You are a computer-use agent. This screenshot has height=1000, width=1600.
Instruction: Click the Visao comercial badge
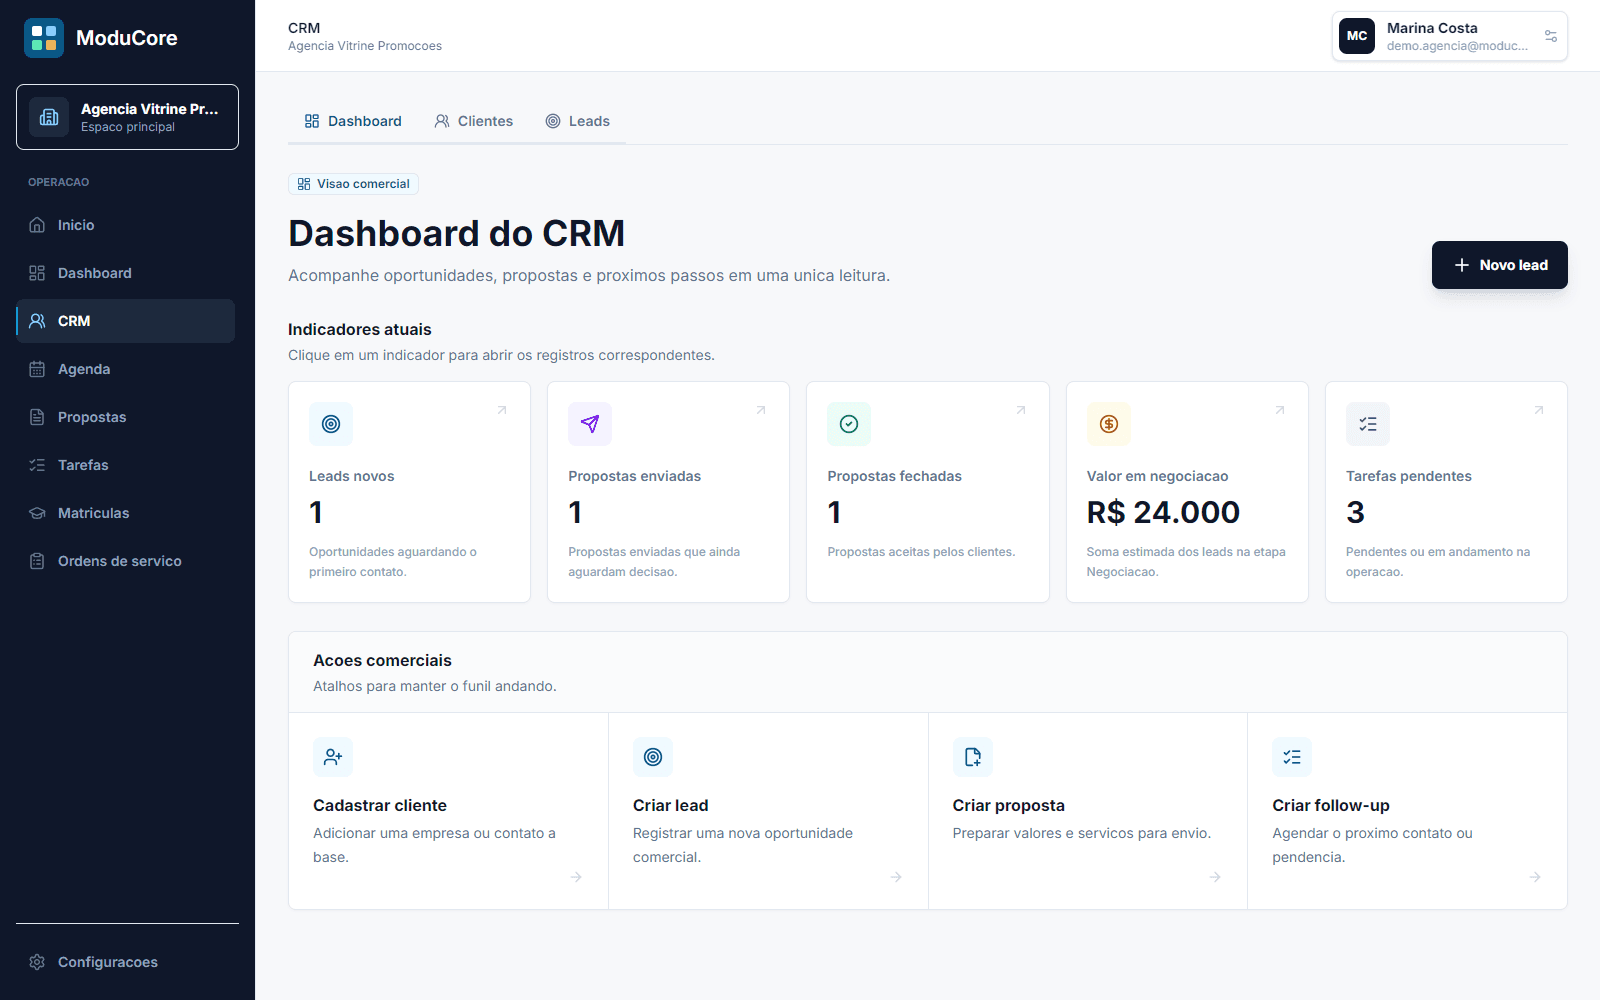point(353,184)
